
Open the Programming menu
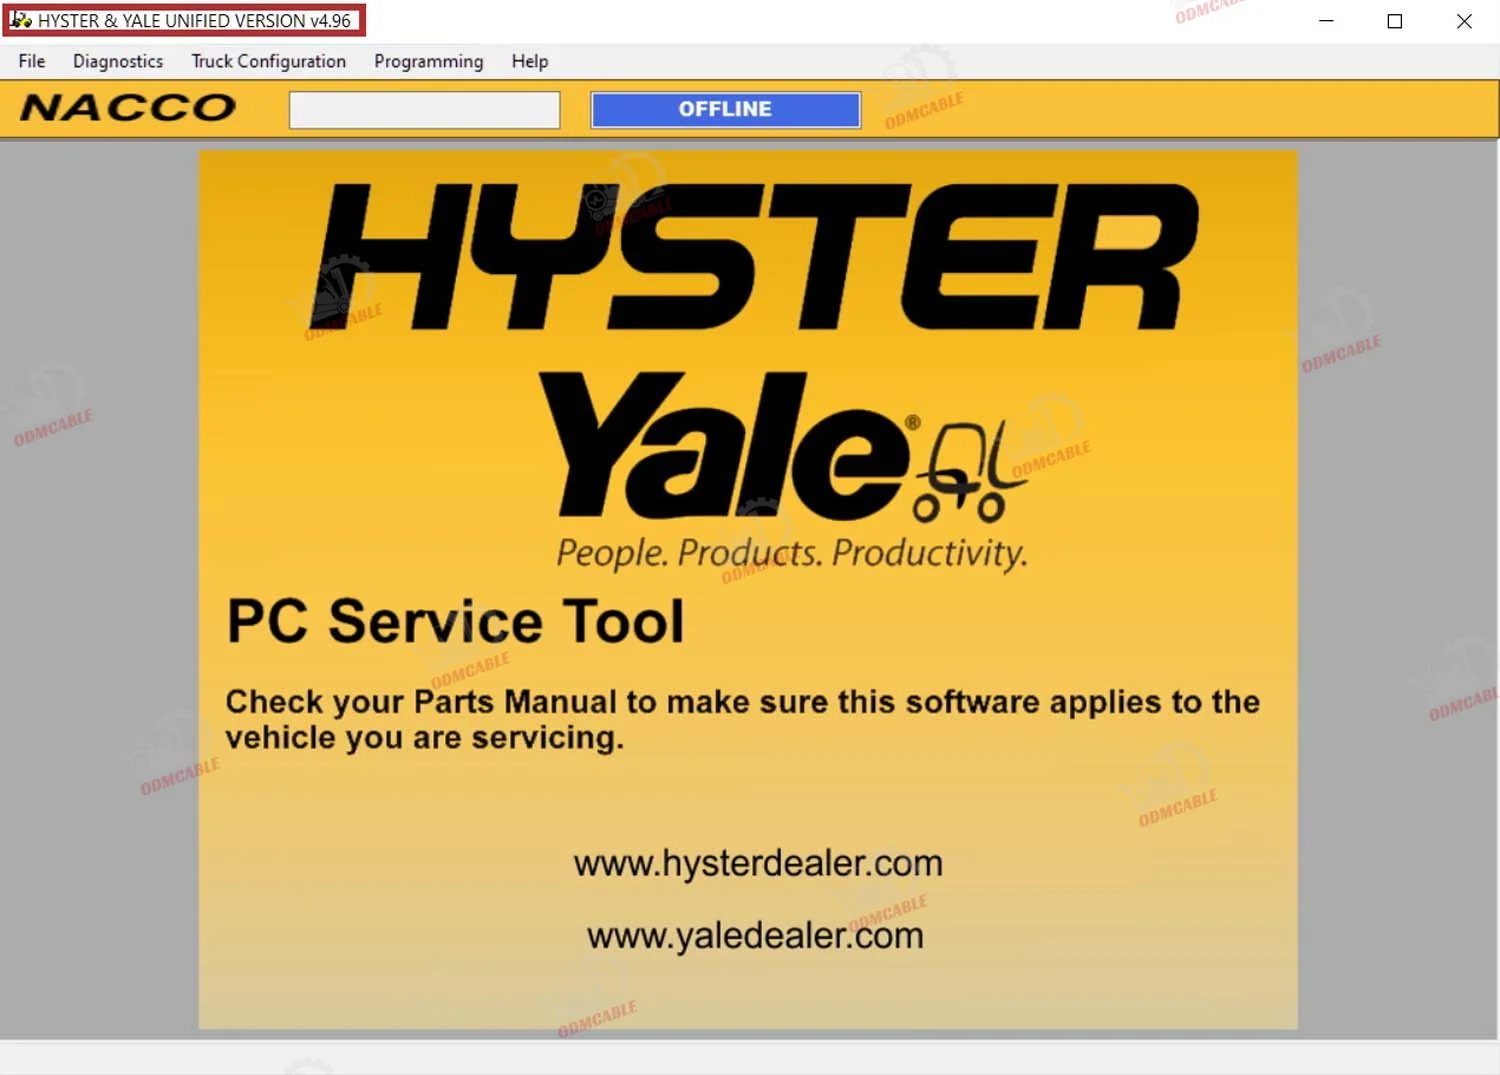tap(428, 61)
